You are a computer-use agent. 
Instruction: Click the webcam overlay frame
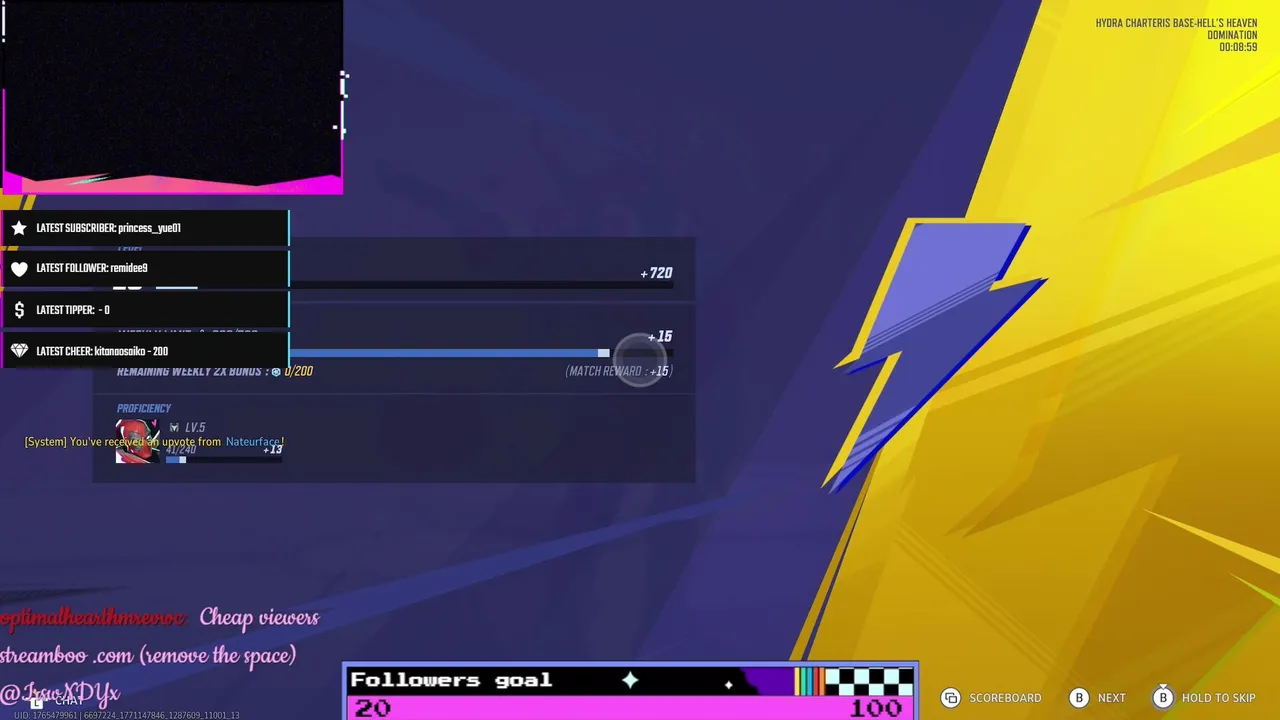pyautogui.click(x=172, y=97)
